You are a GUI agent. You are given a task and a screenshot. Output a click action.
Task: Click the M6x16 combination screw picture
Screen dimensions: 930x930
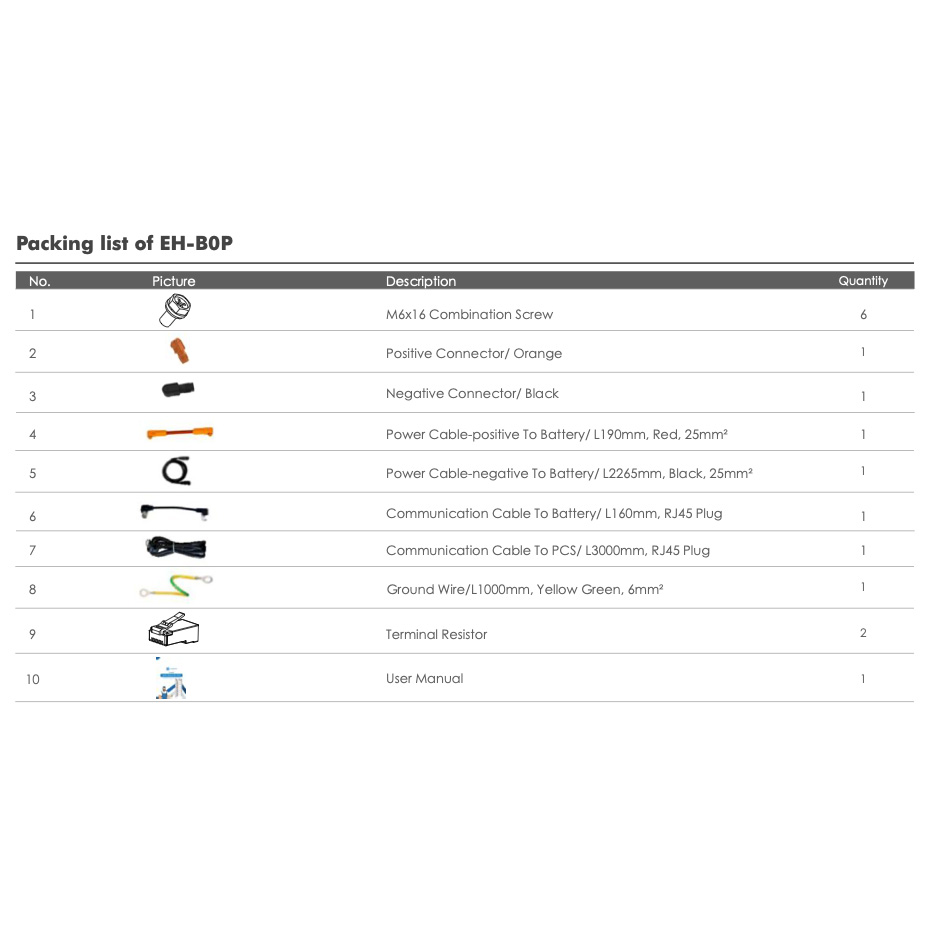coord(175,311)
